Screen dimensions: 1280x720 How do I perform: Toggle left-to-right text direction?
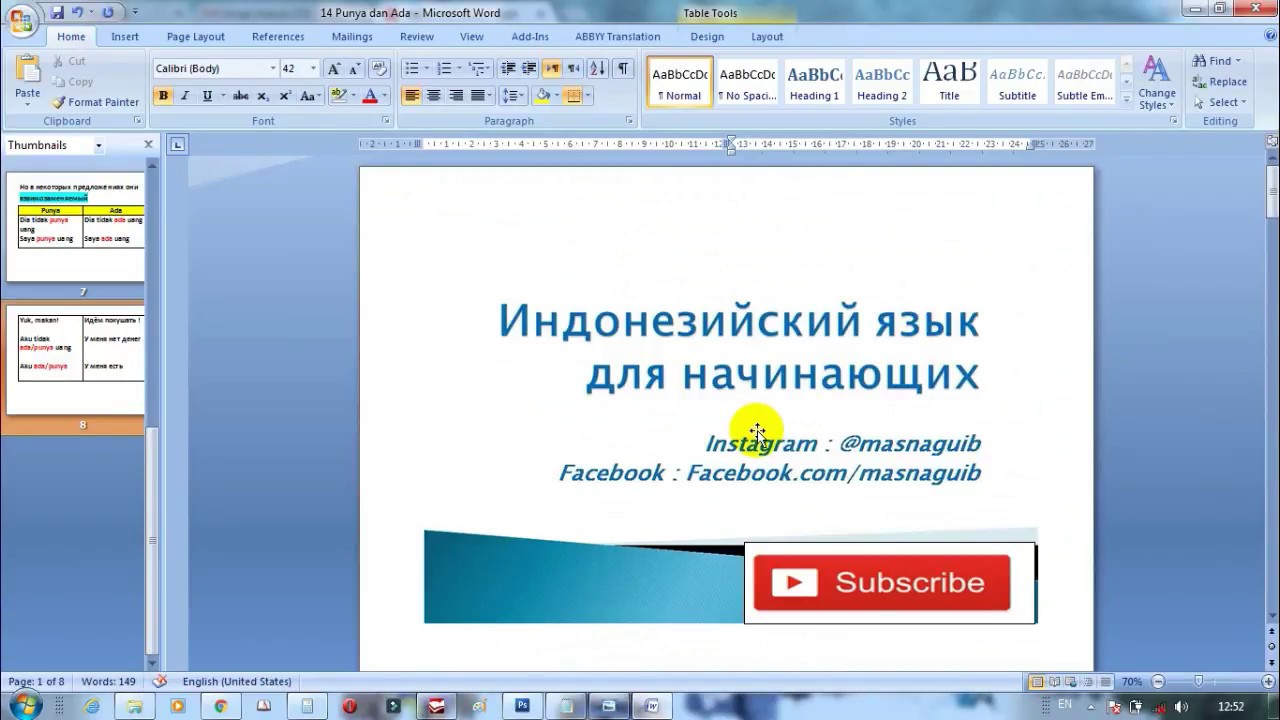click(551, 69)
